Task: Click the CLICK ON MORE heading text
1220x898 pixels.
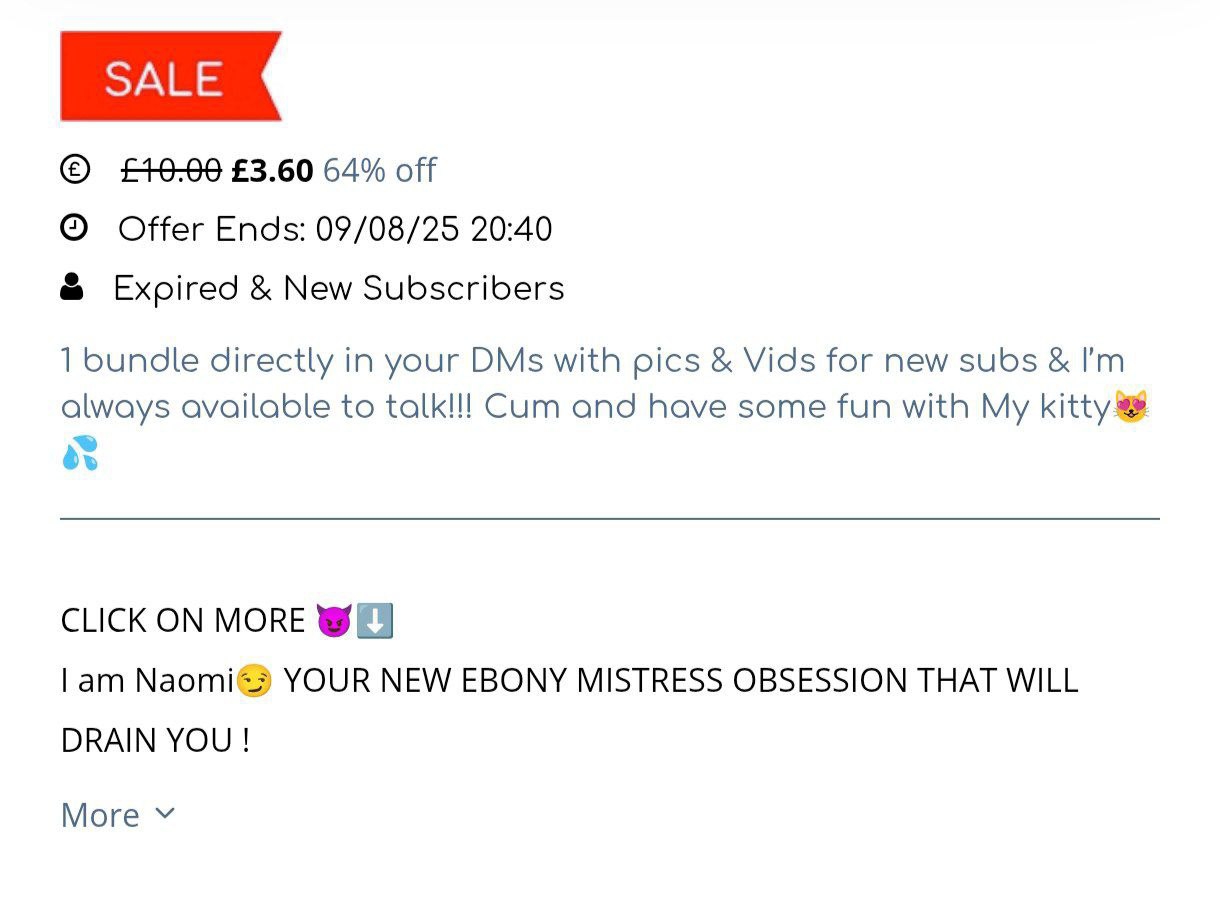Action: (x=183, y=621)
